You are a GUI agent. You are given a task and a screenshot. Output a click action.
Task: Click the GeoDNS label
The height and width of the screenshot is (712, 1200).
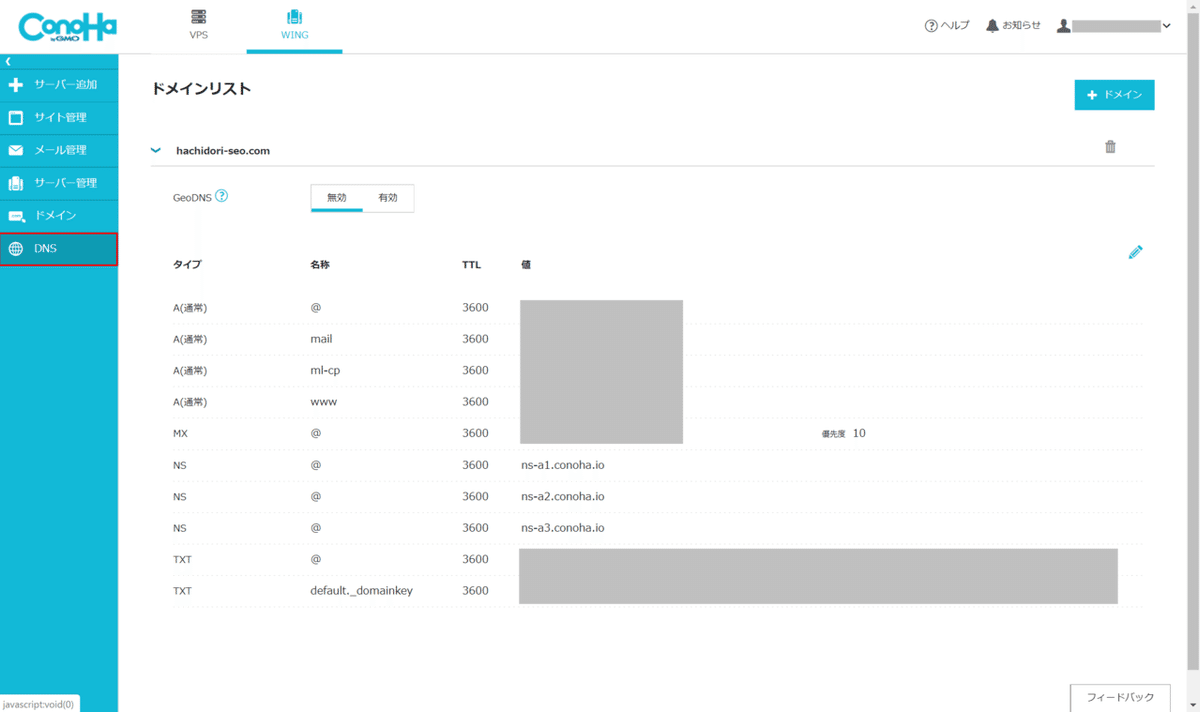192,198
